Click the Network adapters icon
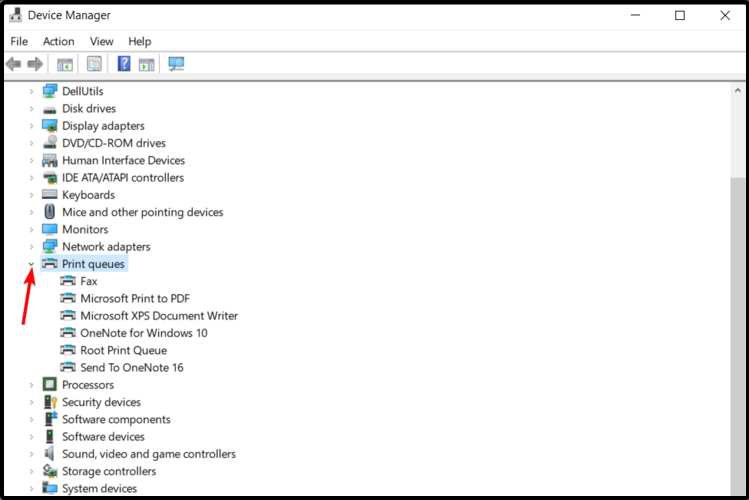This screenshot has width=749, height=500. click(50, 246)
